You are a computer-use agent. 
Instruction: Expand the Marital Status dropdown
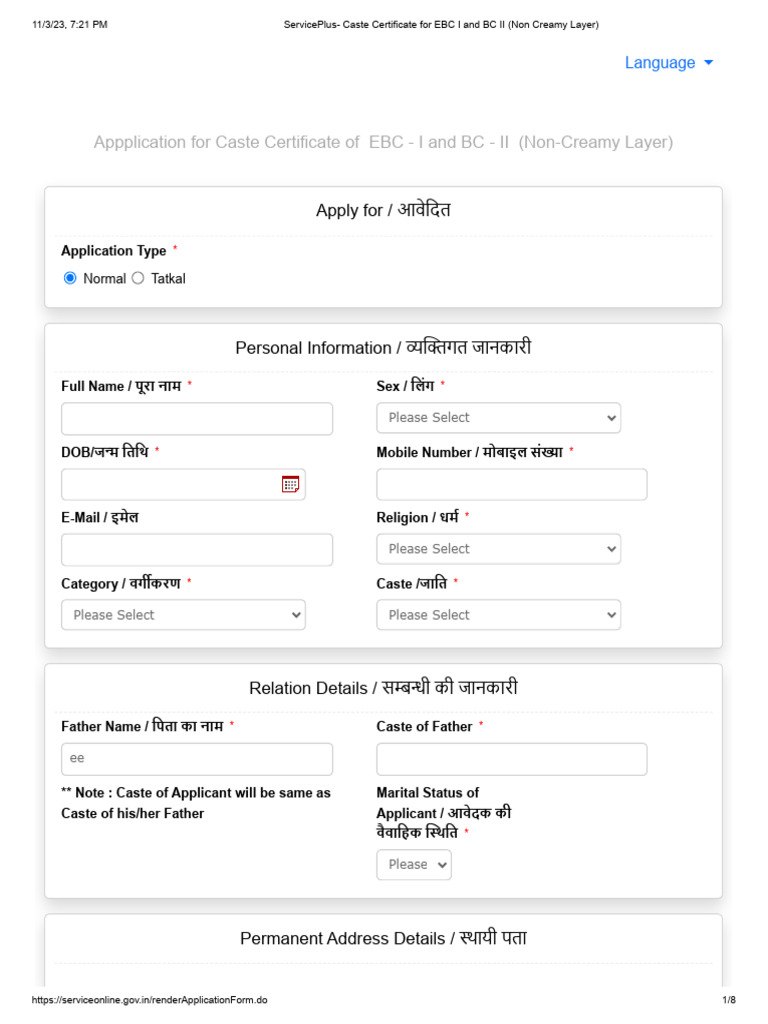coord(414,865)
